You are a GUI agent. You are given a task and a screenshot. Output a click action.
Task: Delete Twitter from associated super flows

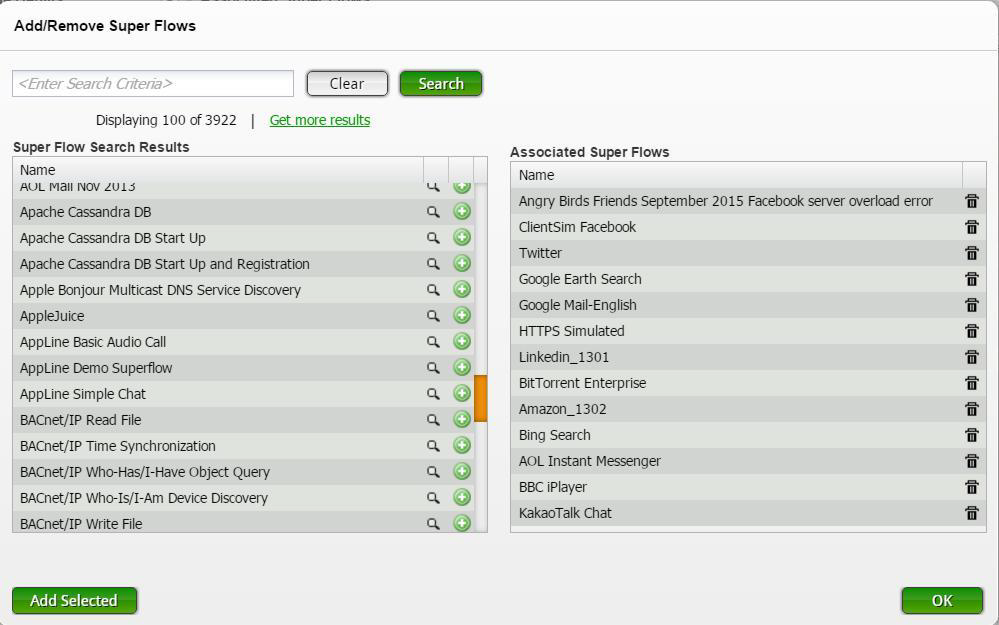pos(971,253)
